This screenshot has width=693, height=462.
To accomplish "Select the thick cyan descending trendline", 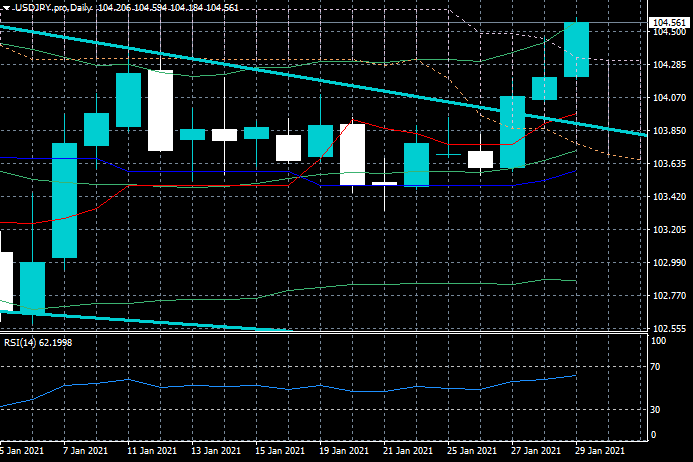I will click(x=324, y=81).
